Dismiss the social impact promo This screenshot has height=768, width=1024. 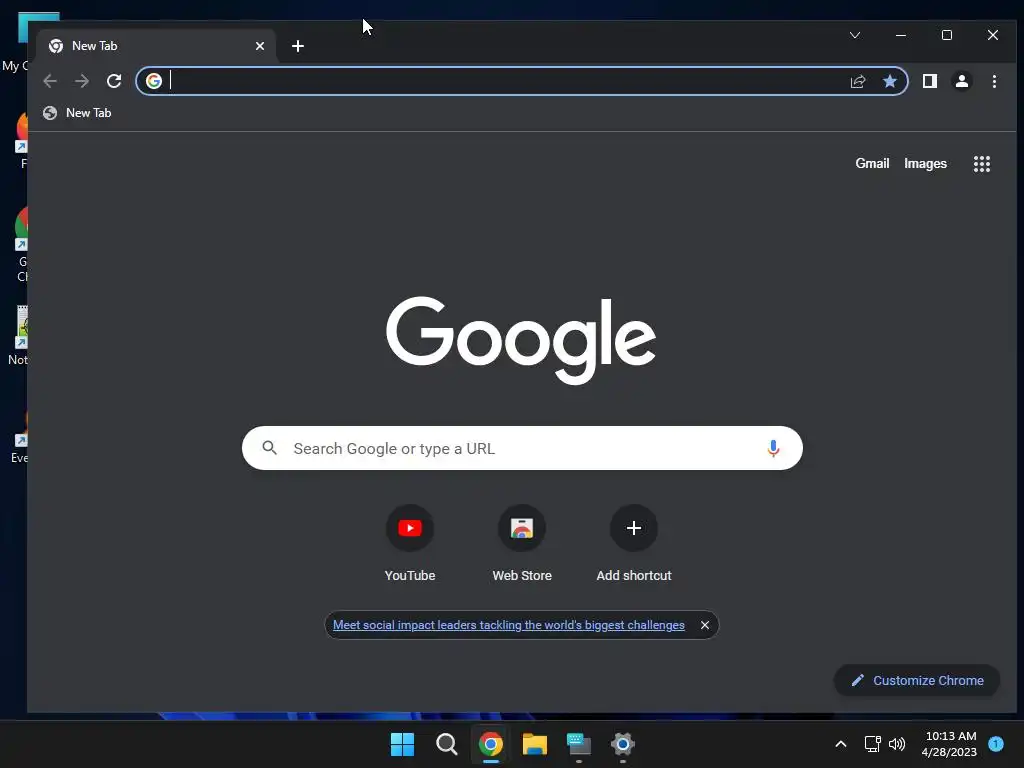pyautogui.click(x=705, y=625)
